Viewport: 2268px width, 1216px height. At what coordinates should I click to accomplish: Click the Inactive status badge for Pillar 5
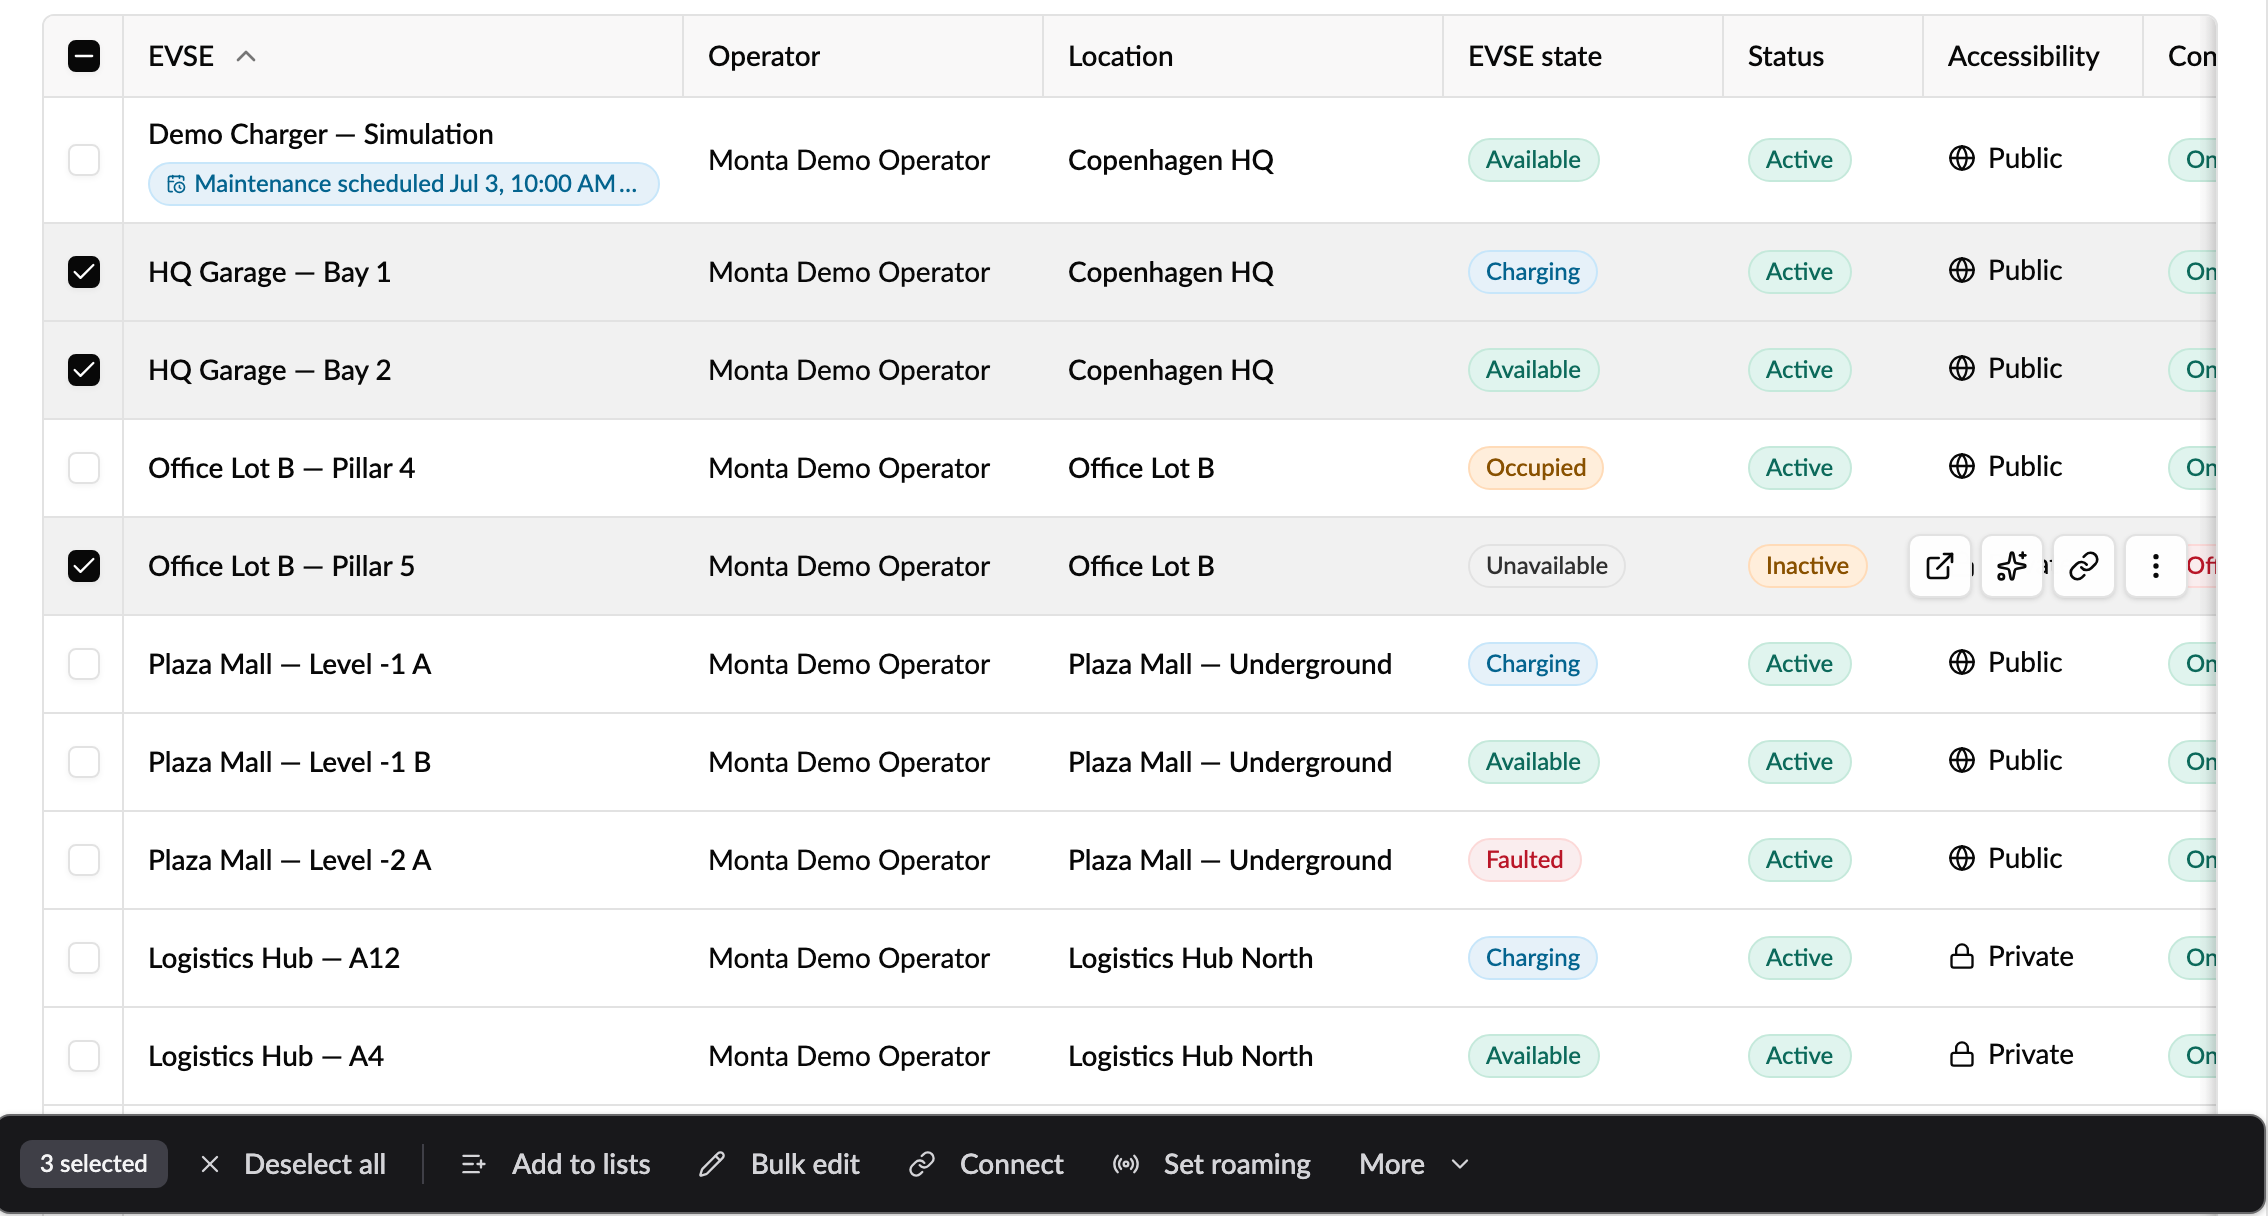(1807, 566)
